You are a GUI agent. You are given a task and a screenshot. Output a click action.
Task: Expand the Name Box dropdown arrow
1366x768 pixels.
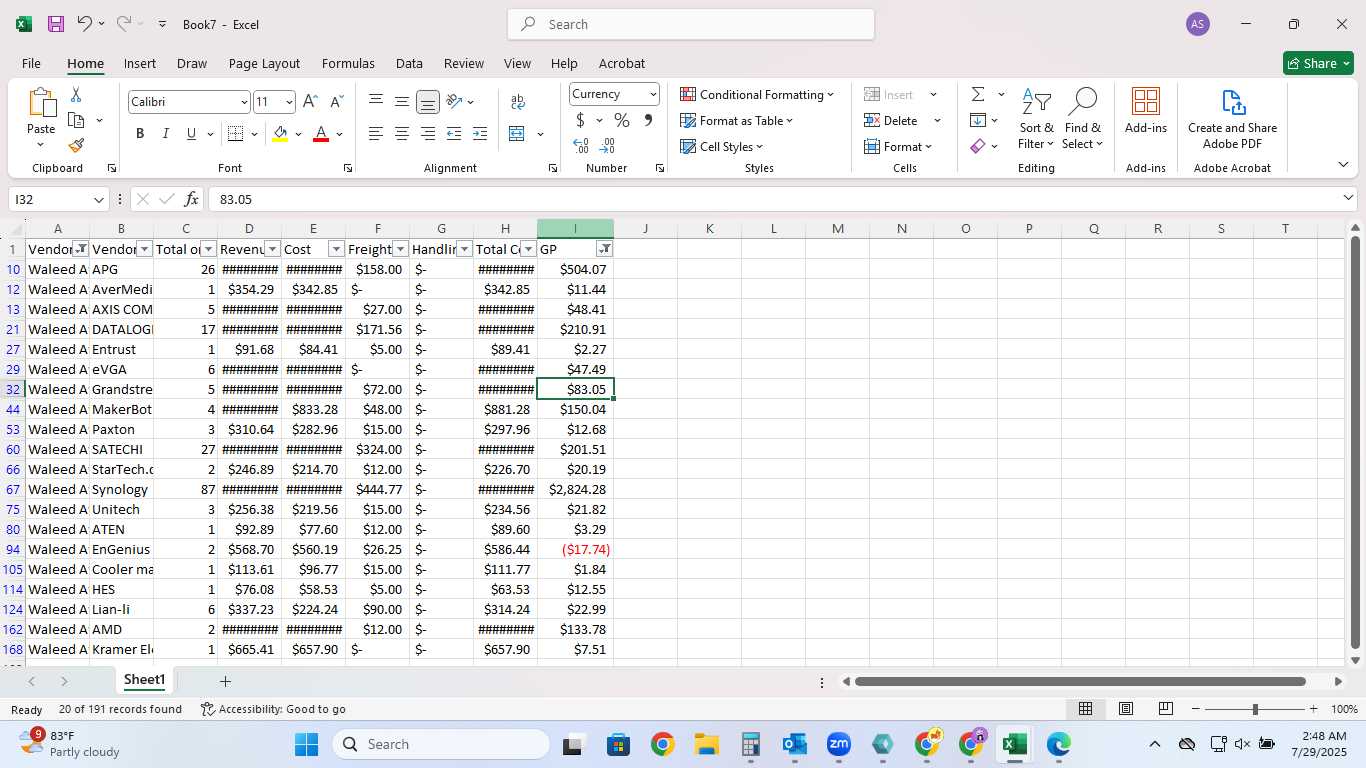click(x=97, y=200)
